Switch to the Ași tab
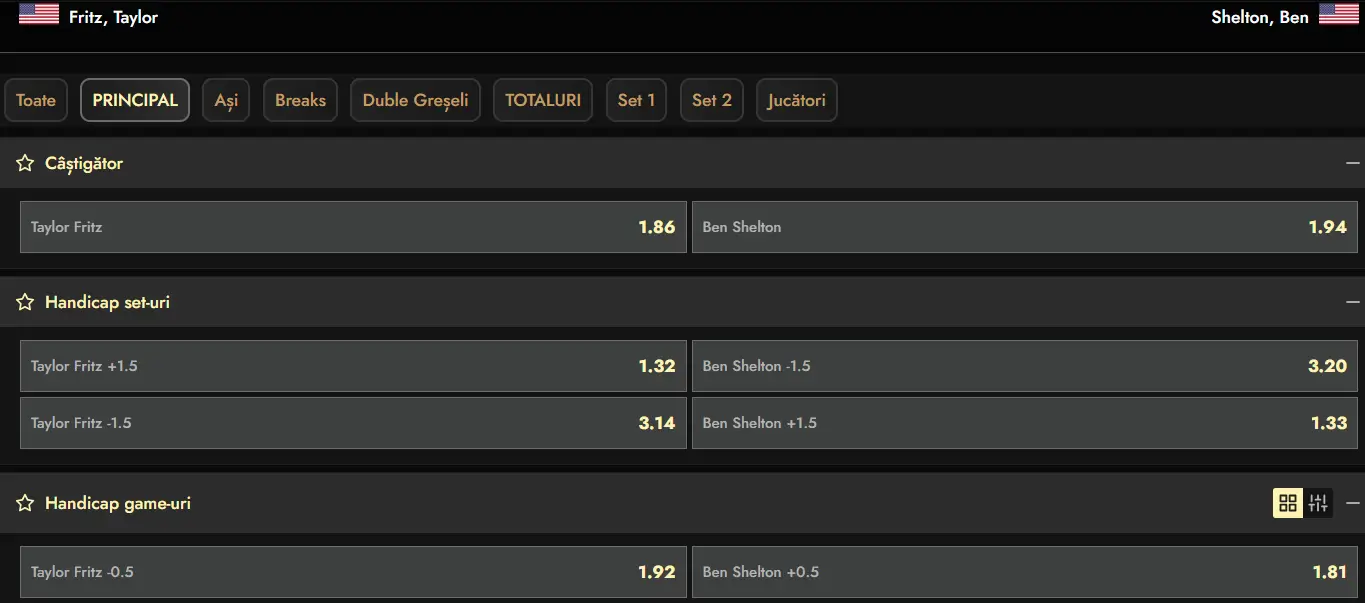 click(x=226, y=100)
